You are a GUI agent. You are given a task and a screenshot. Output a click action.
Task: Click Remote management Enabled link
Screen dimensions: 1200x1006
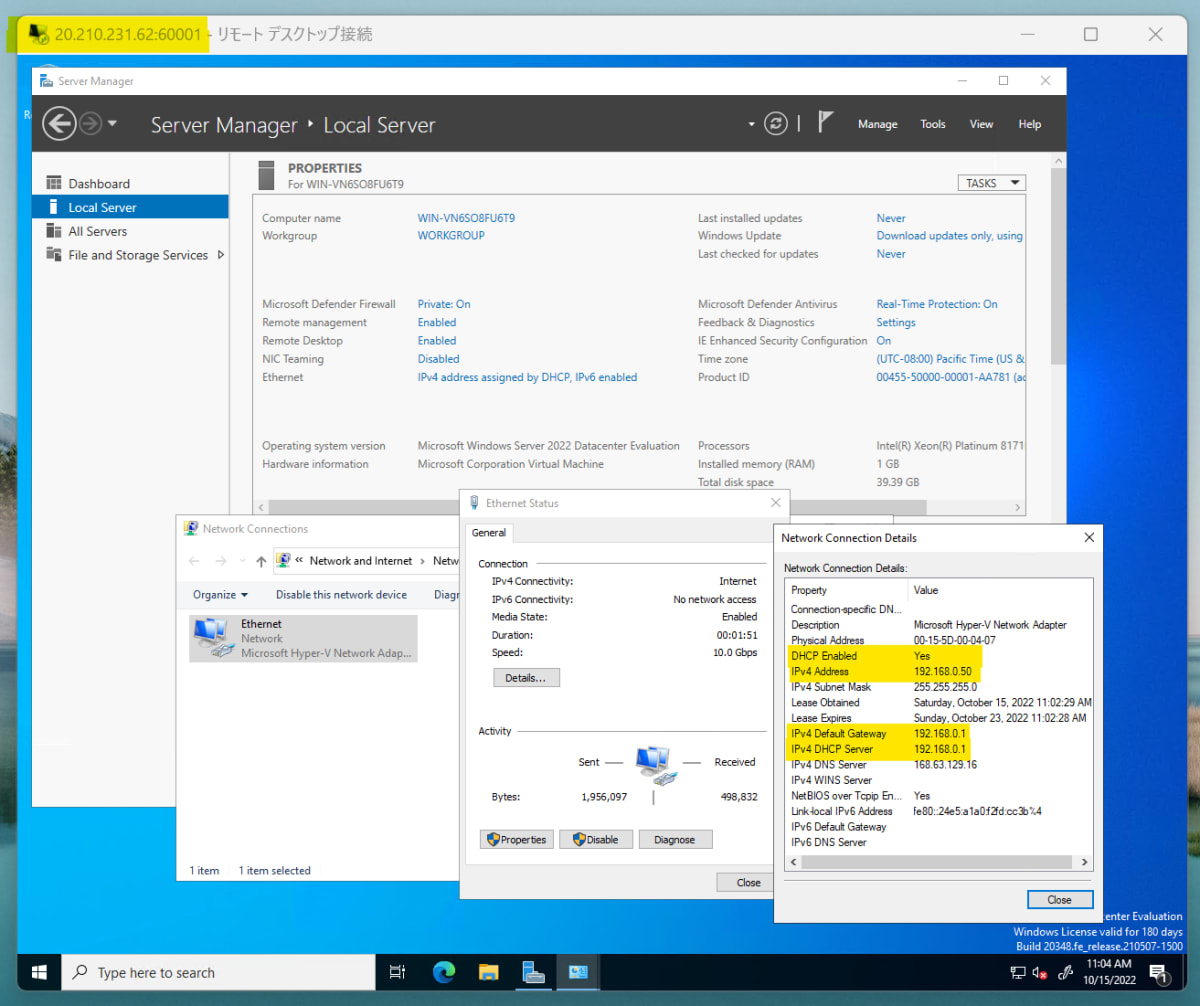click(437, 322)
